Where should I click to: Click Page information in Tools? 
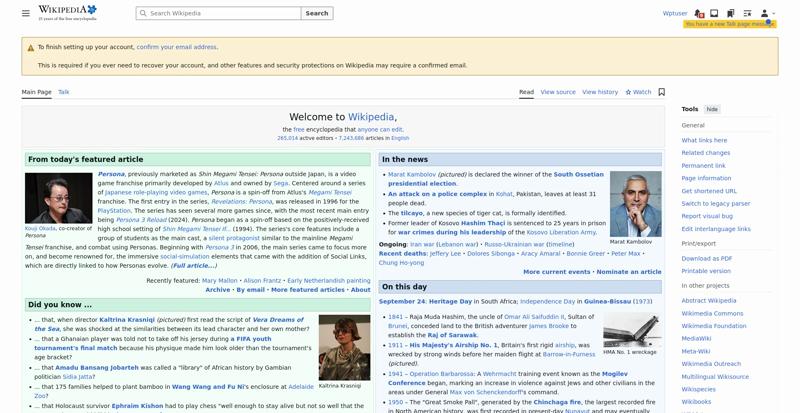(706, 178)
